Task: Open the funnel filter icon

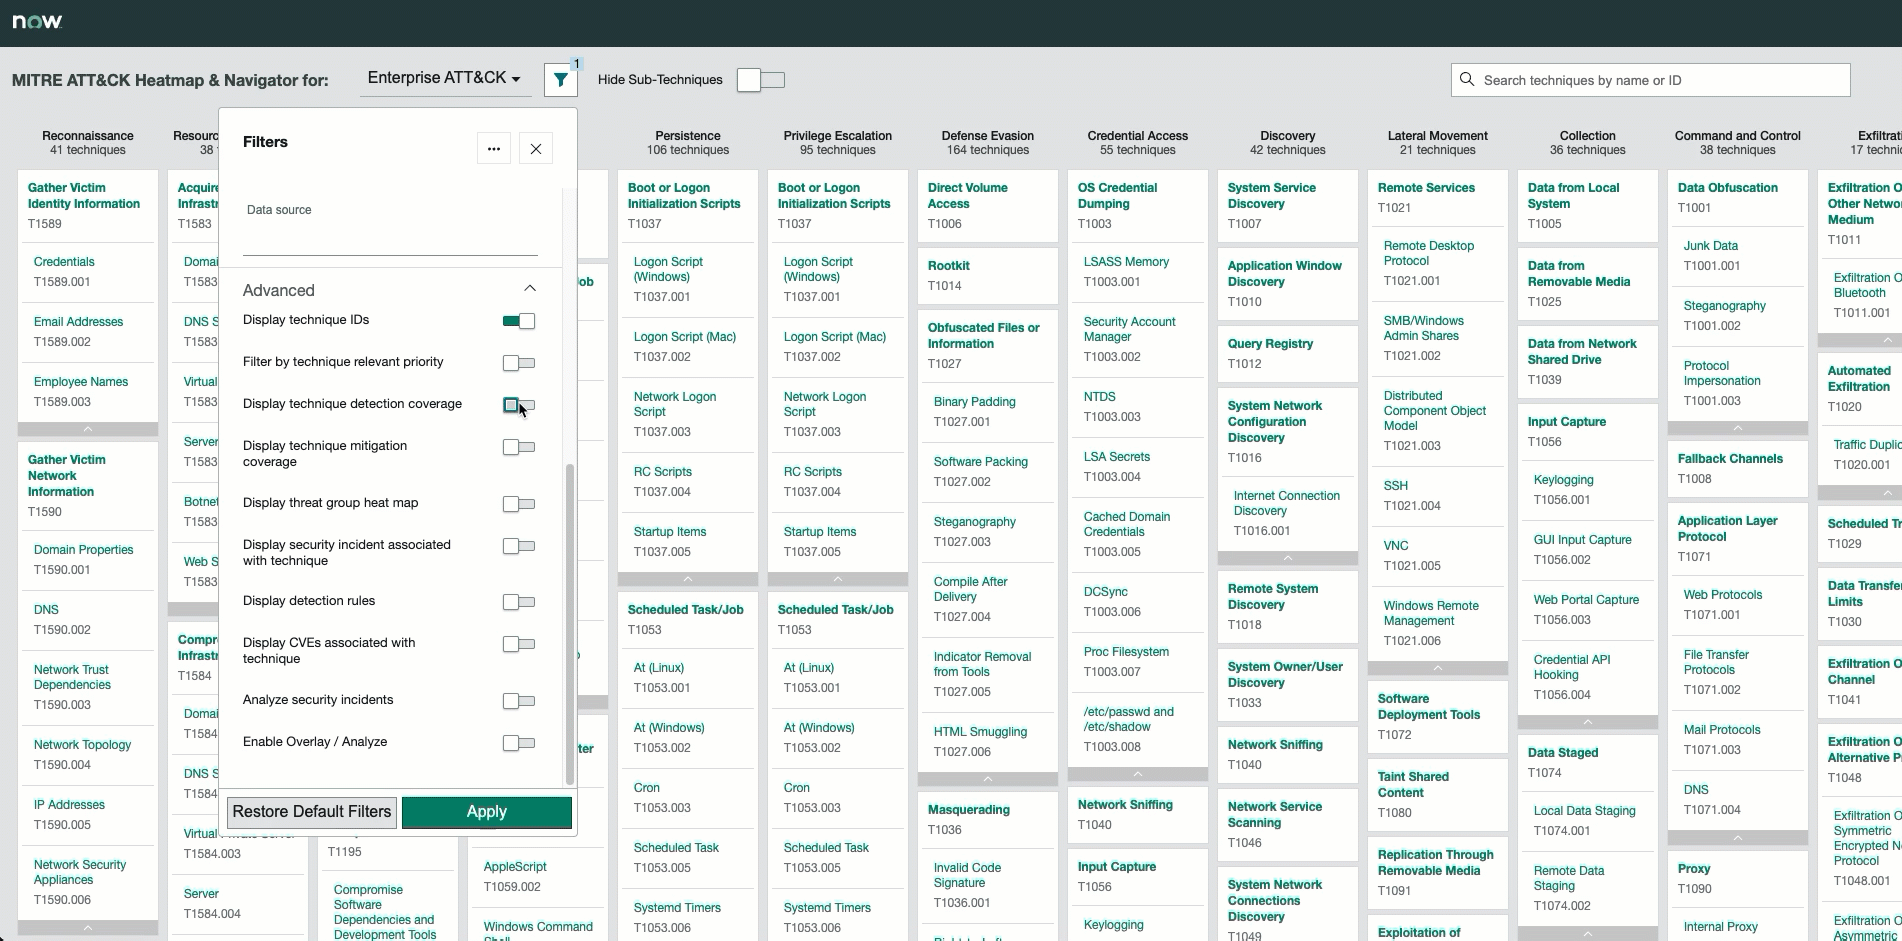Action: (561, 80)
